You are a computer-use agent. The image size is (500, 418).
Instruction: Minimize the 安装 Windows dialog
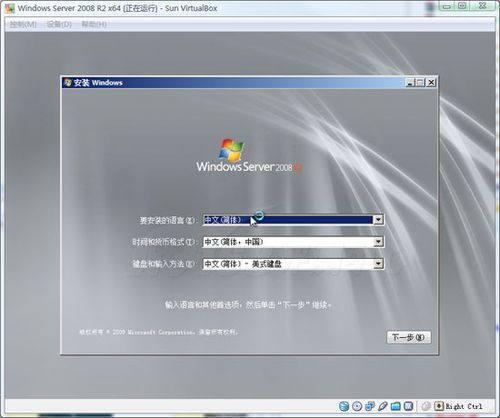pos(410,82)
